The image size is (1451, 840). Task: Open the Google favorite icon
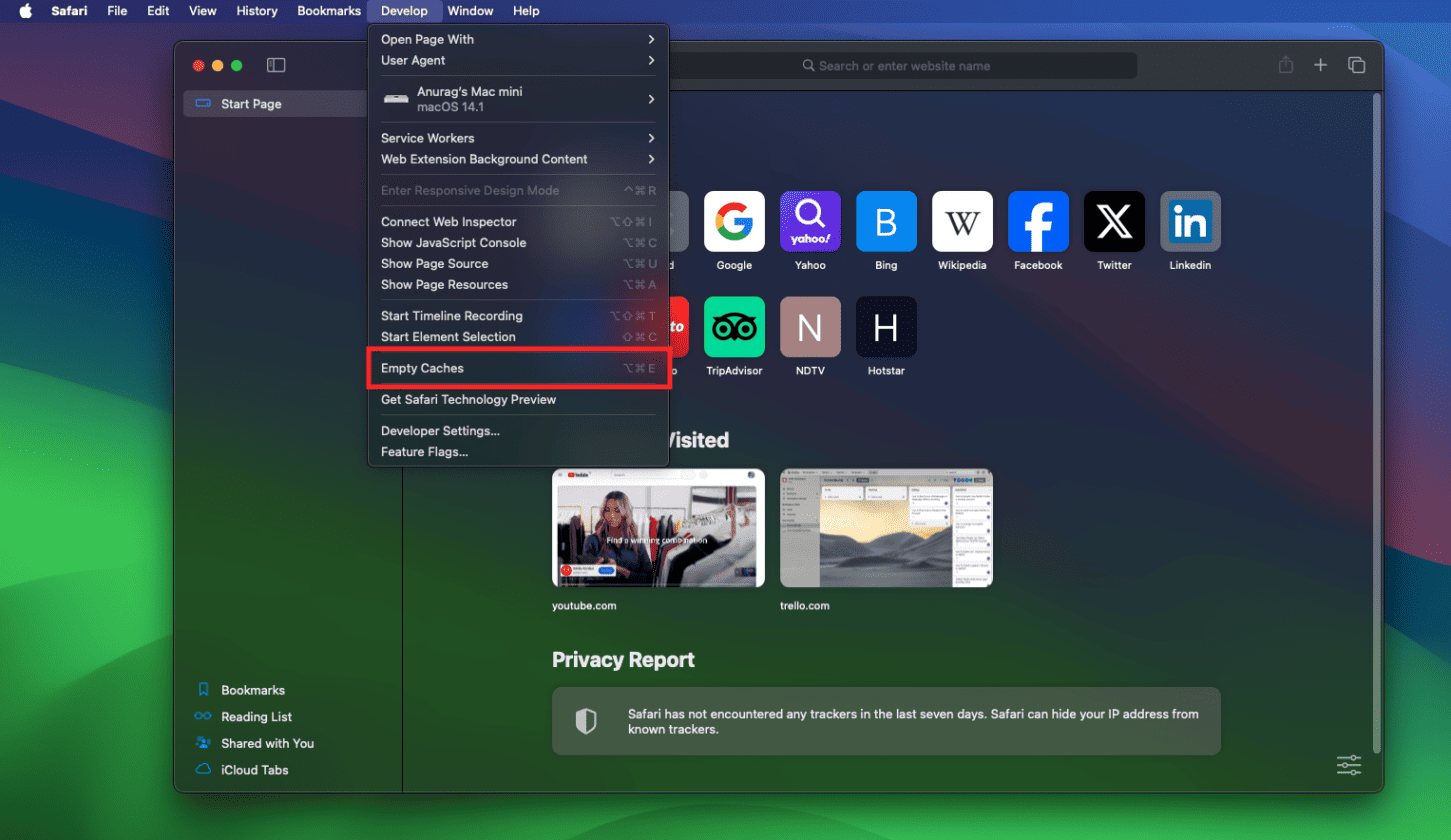[x=734, y=221]
